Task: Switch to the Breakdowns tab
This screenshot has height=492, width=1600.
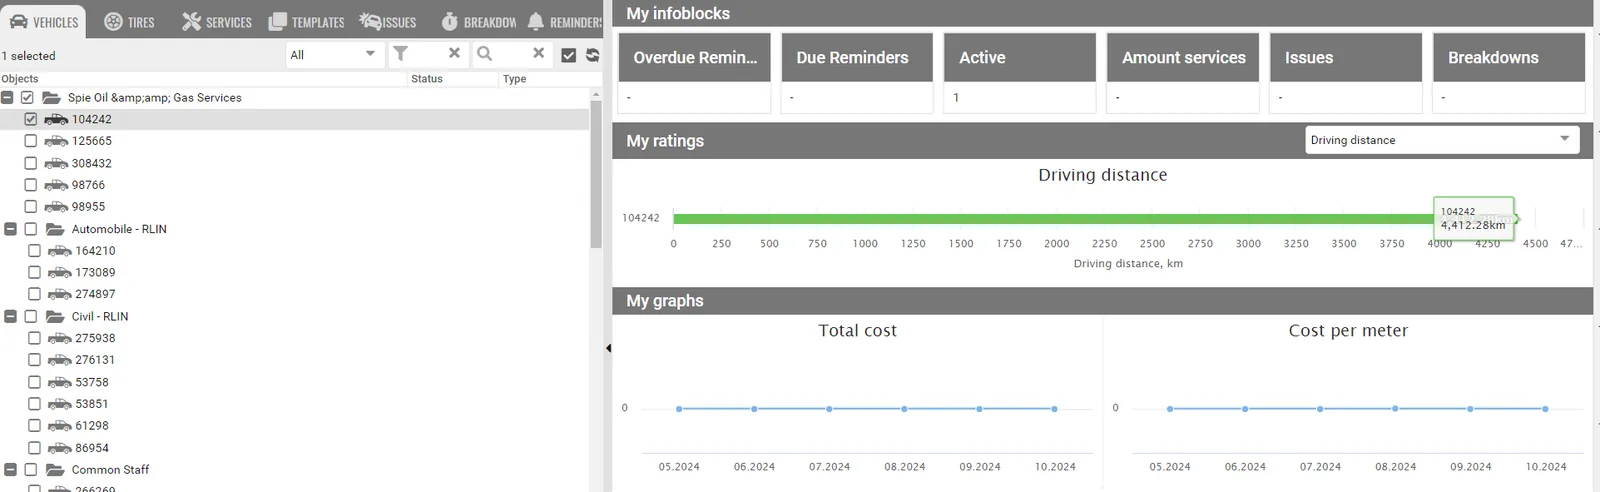Action: click(479, 21)
